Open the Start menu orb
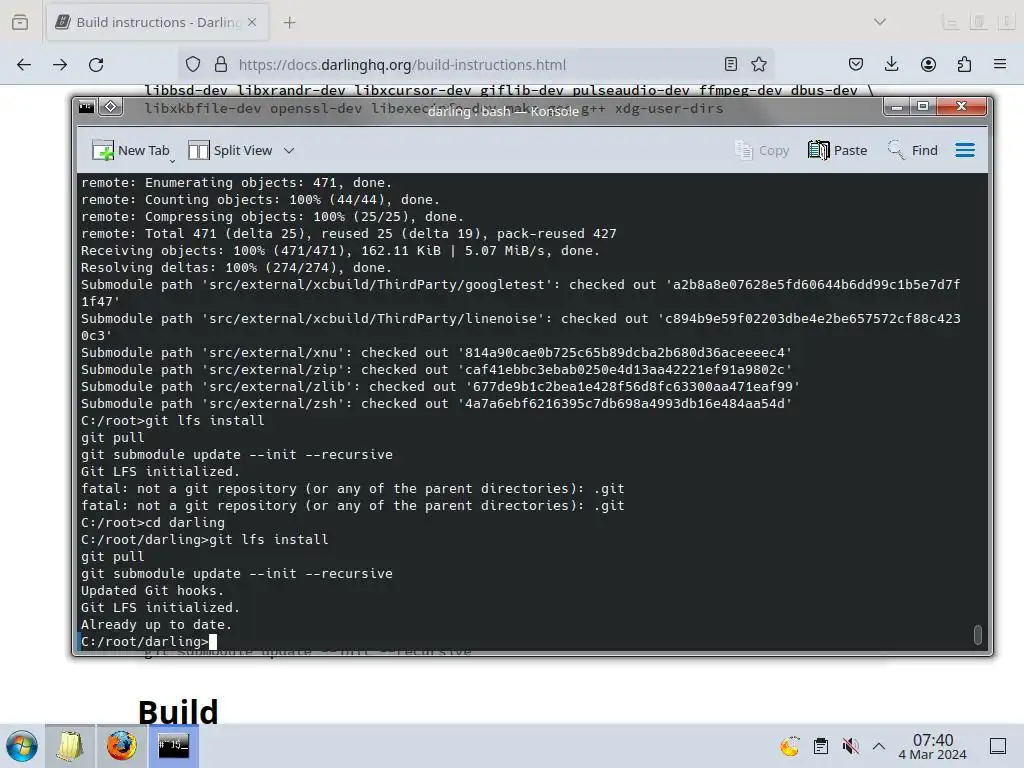The image size is (1024, 768). click(x=22, y=746)
